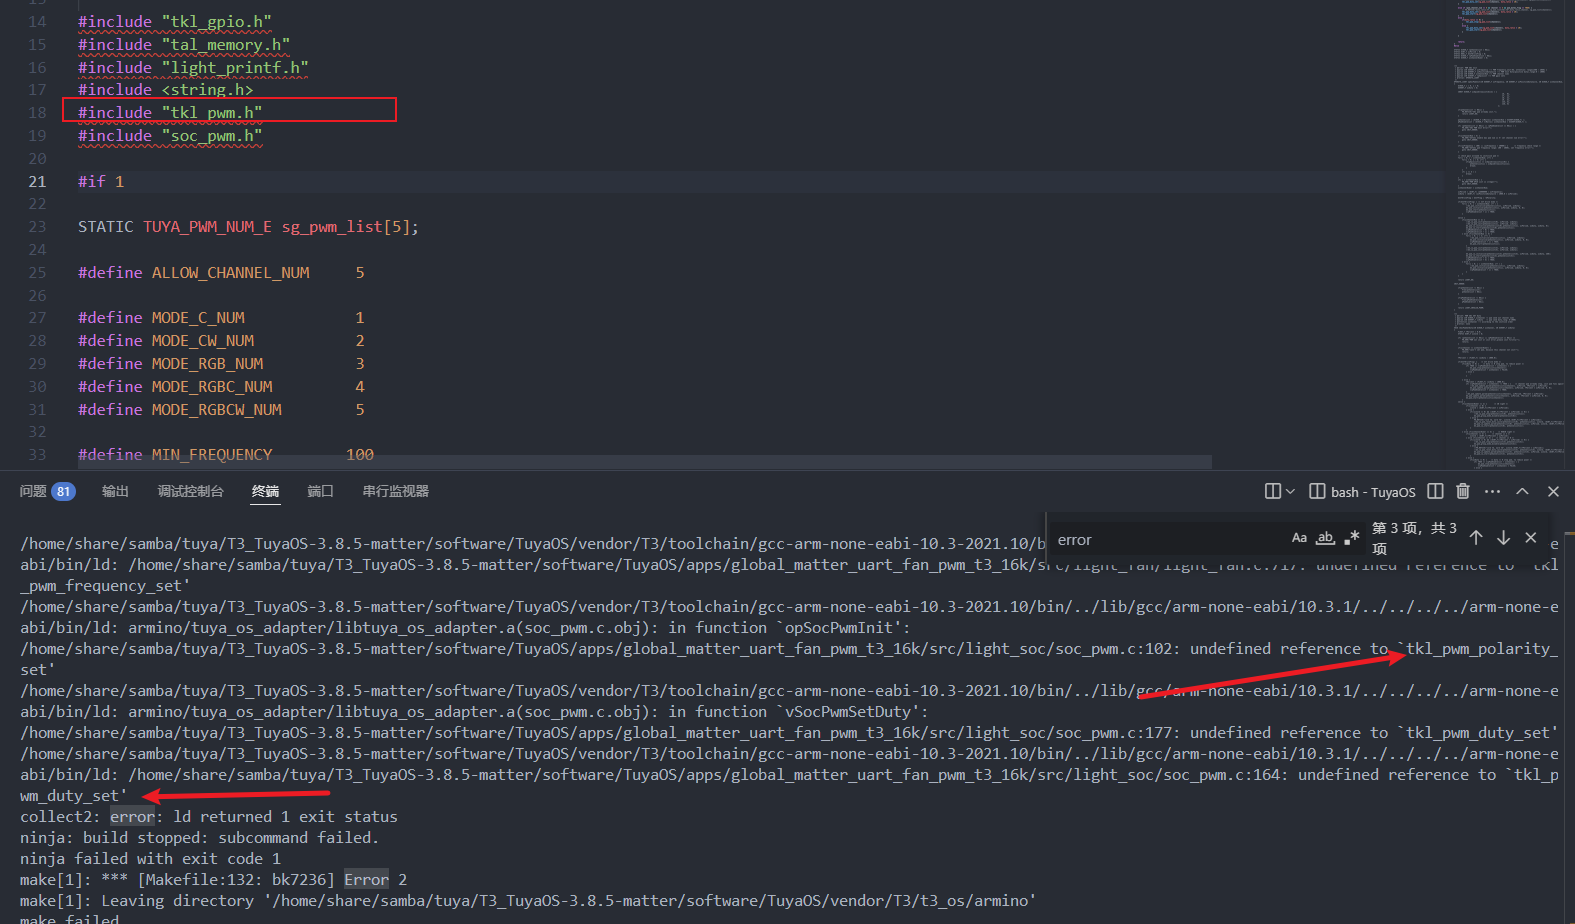Click the soc_pwm.c:177 path in terminal
This screenshot has height=924, width=1575.
pos(597,733)
